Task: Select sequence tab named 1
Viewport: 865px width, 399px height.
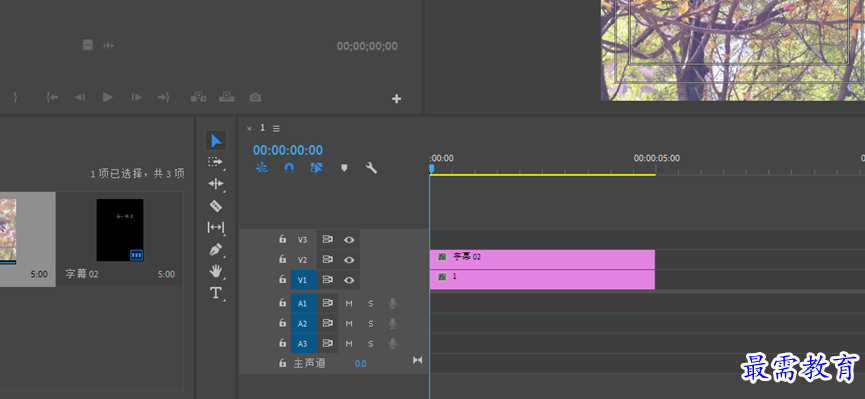Action: (x=263, y=128)
